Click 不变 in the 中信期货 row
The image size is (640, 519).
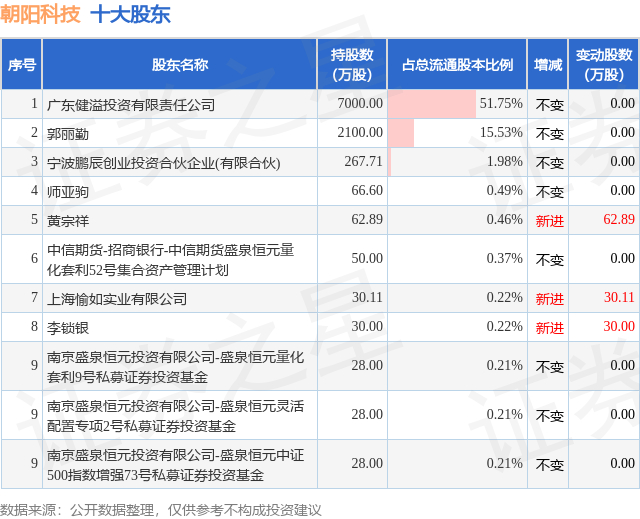click(550, 260)
